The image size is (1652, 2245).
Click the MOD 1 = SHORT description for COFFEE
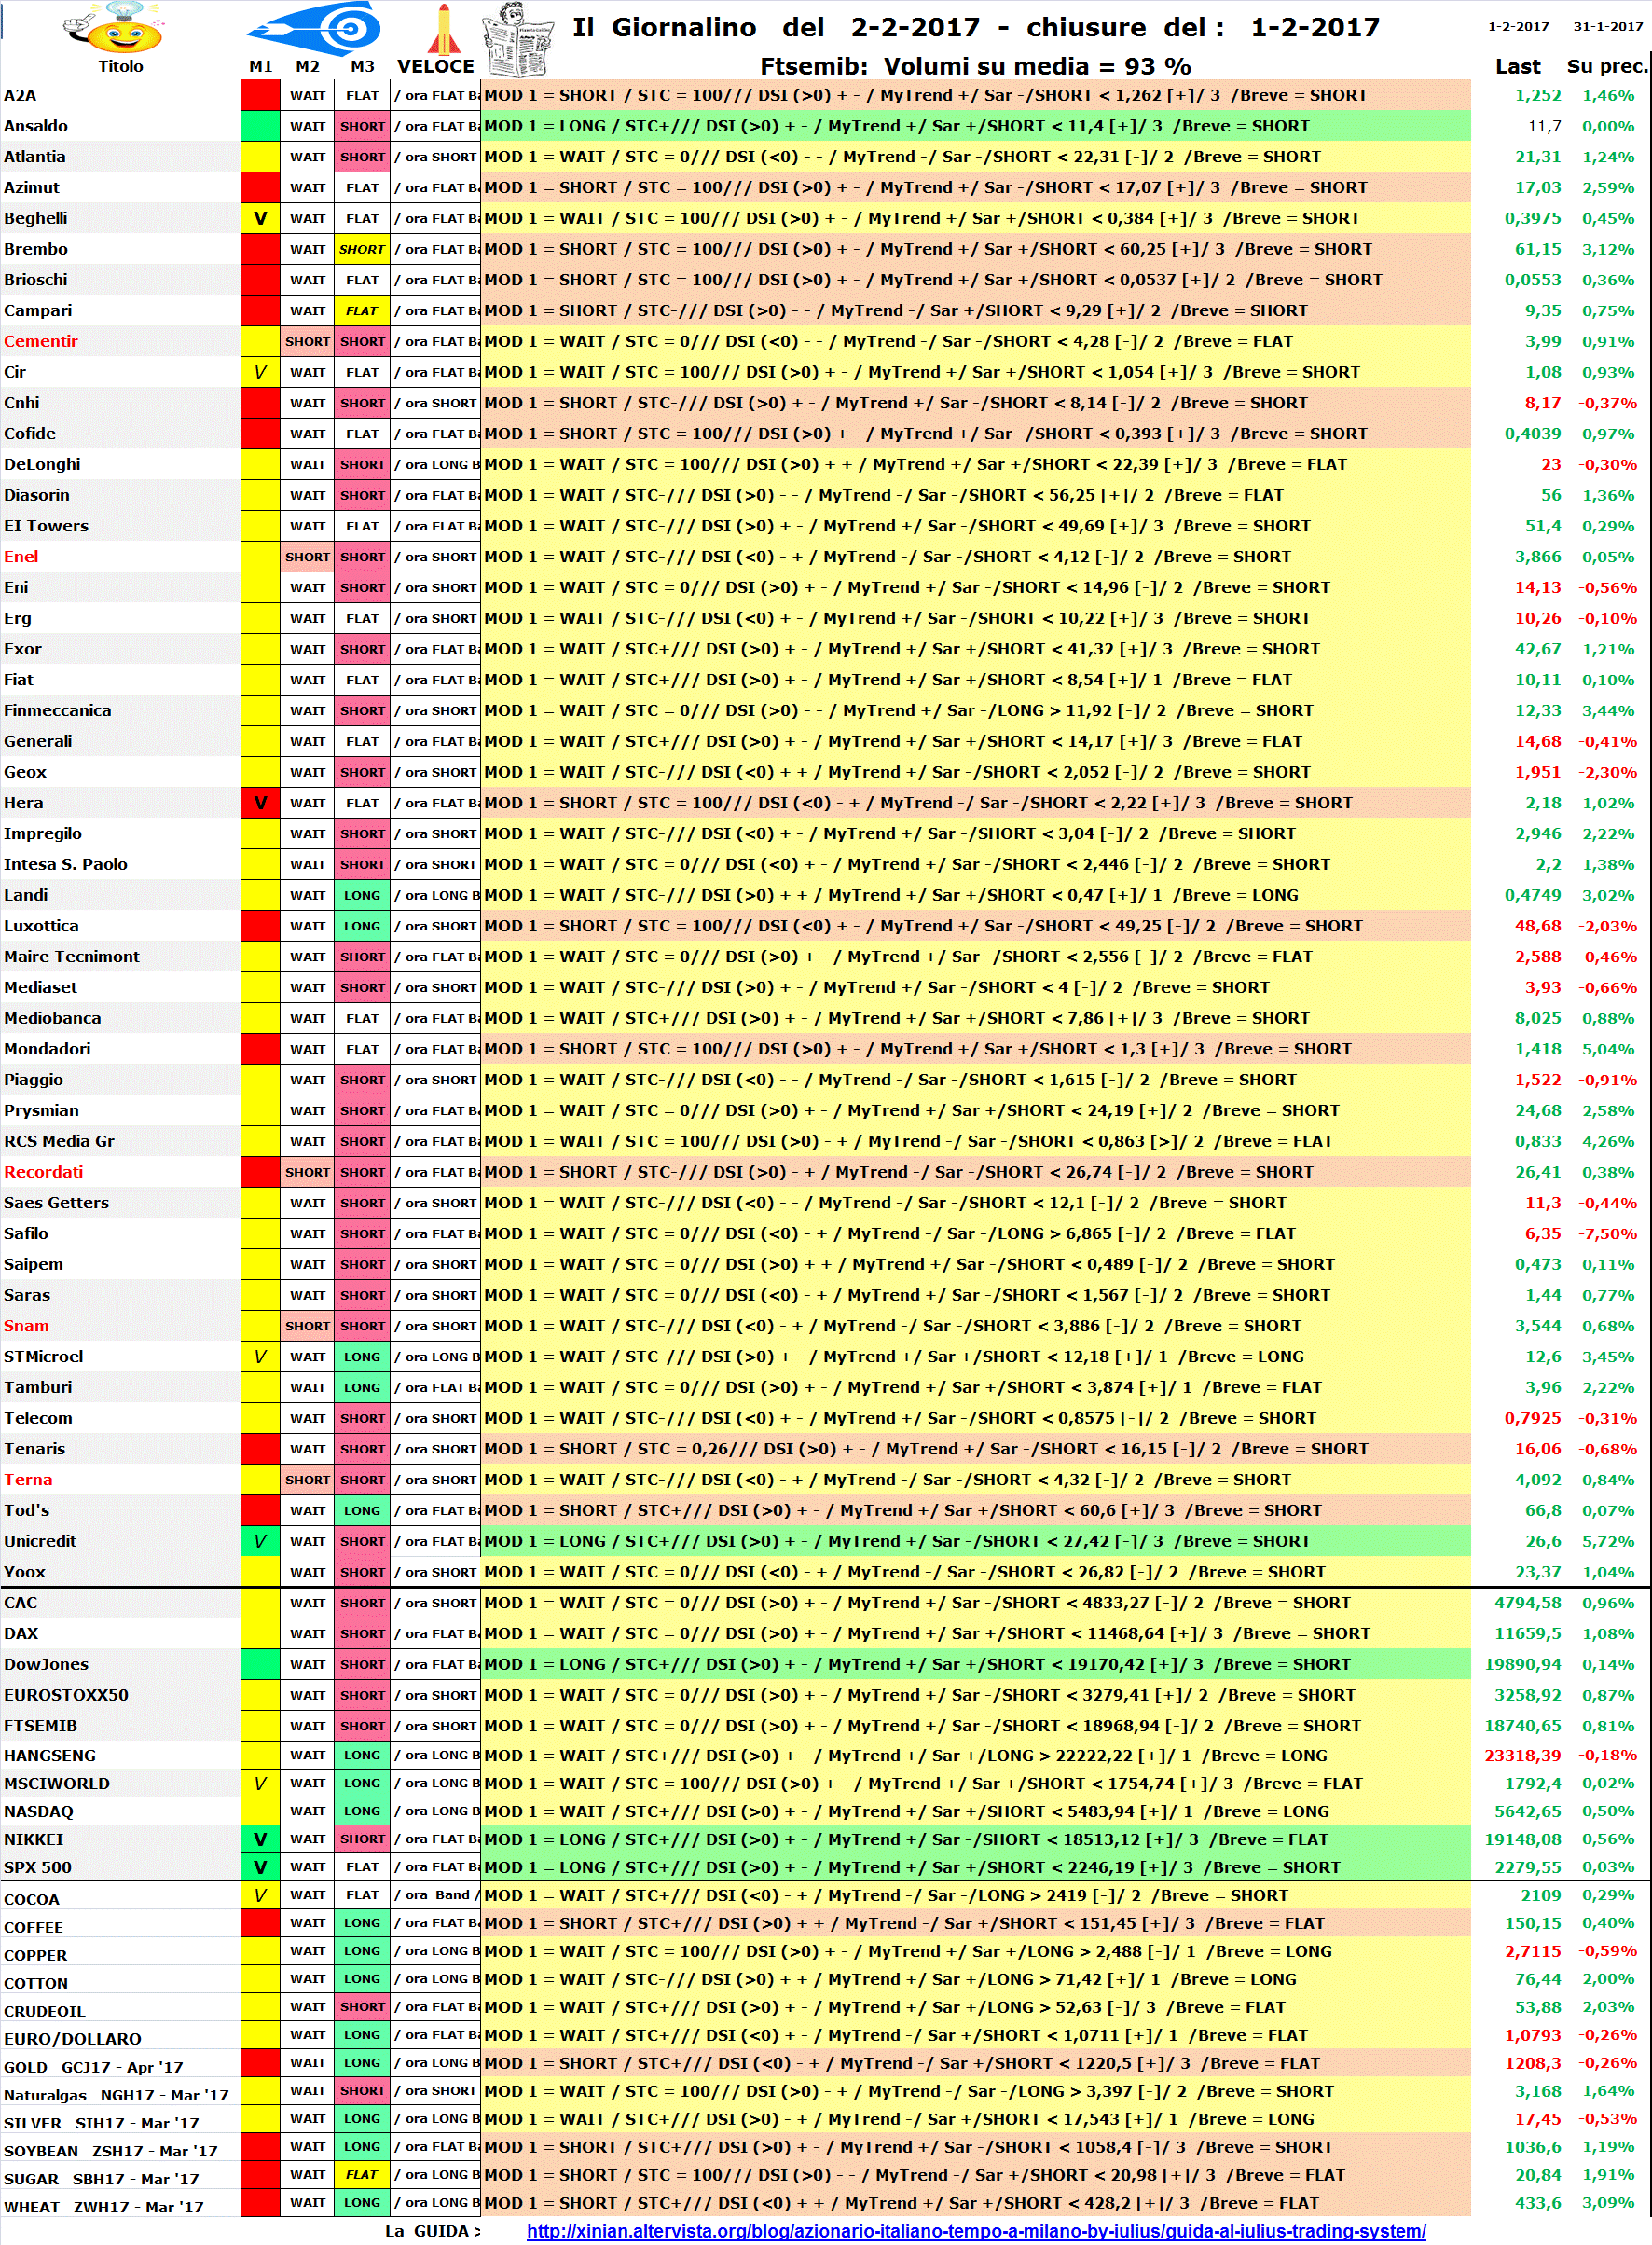tap(975, 1923)
